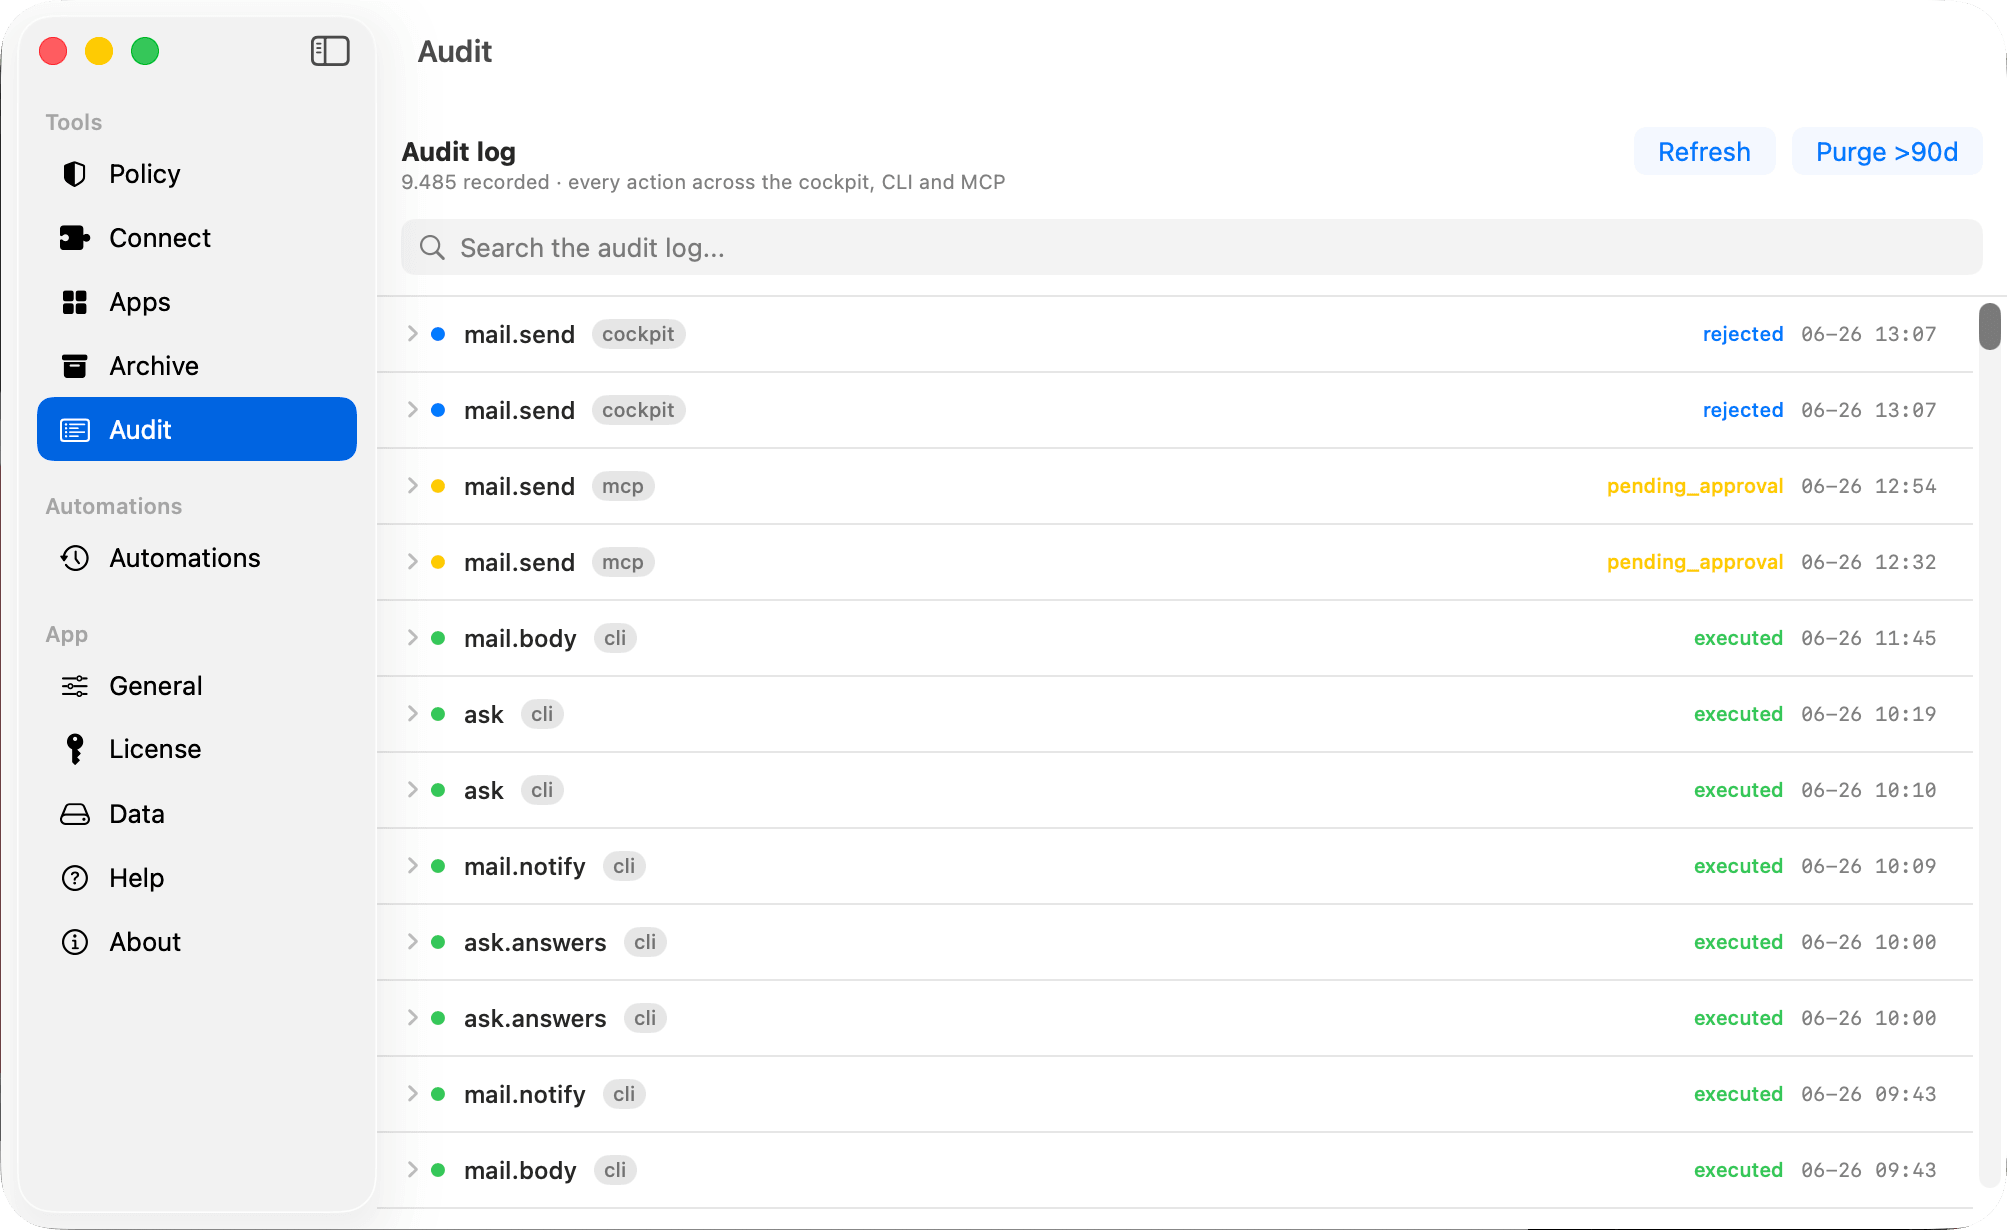The width and height of the screenshot is (2007, 1230).
Task: Expand the mail.notify entry at 10:09
Action: pos(412,866)
